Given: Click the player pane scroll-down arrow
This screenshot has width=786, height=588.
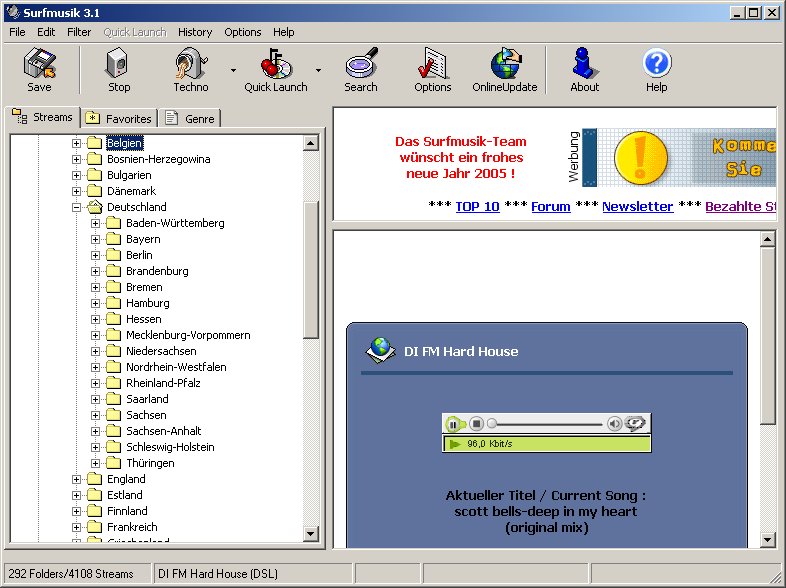Looking at the screenshot, I should [767, 539].
